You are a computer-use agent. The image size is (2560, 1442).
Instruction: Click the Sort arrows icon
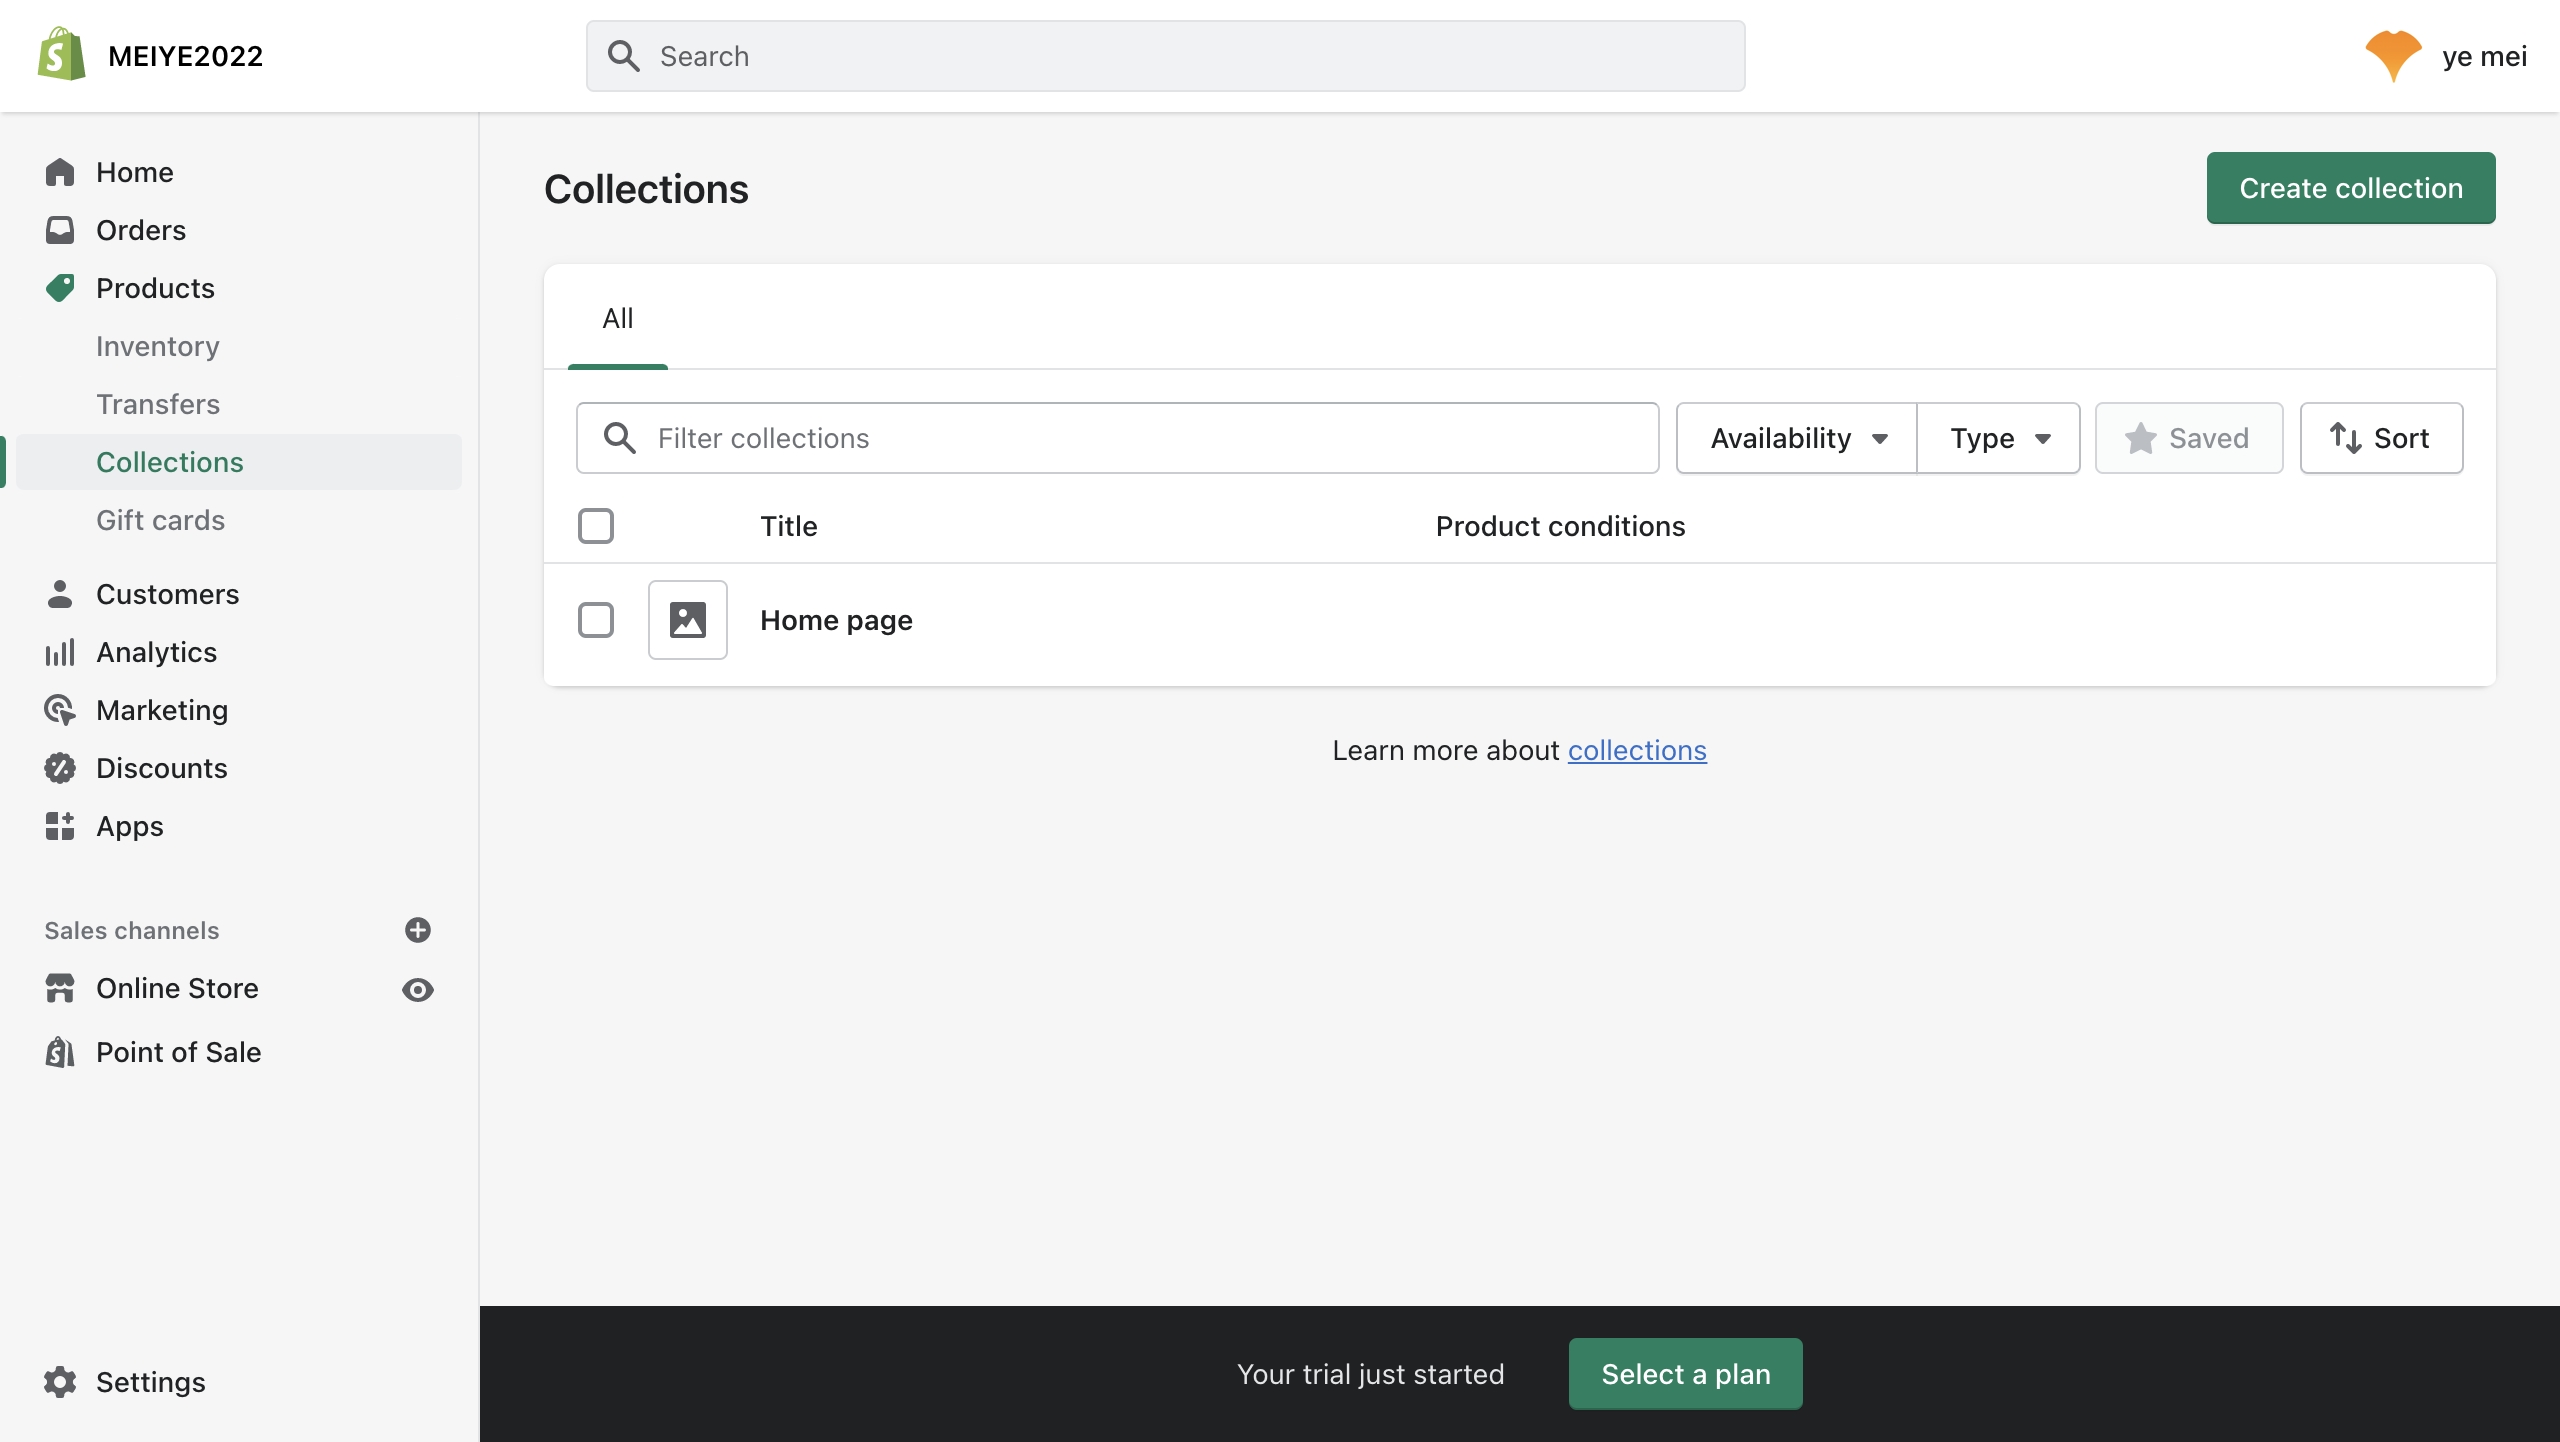pos(2345,438)
